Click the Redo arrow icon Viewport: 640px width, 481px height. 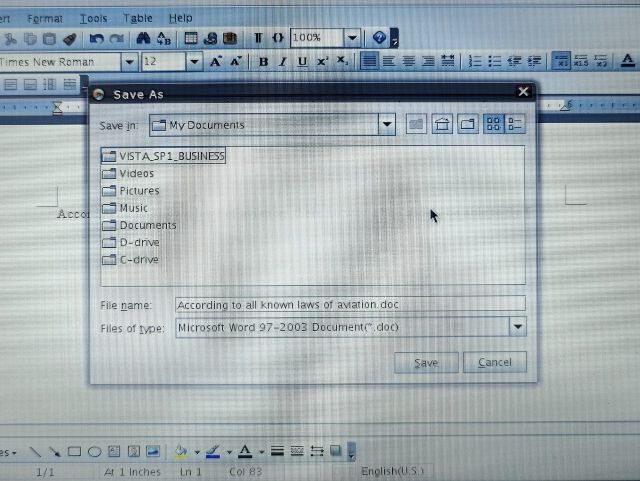tap(117, 39)
